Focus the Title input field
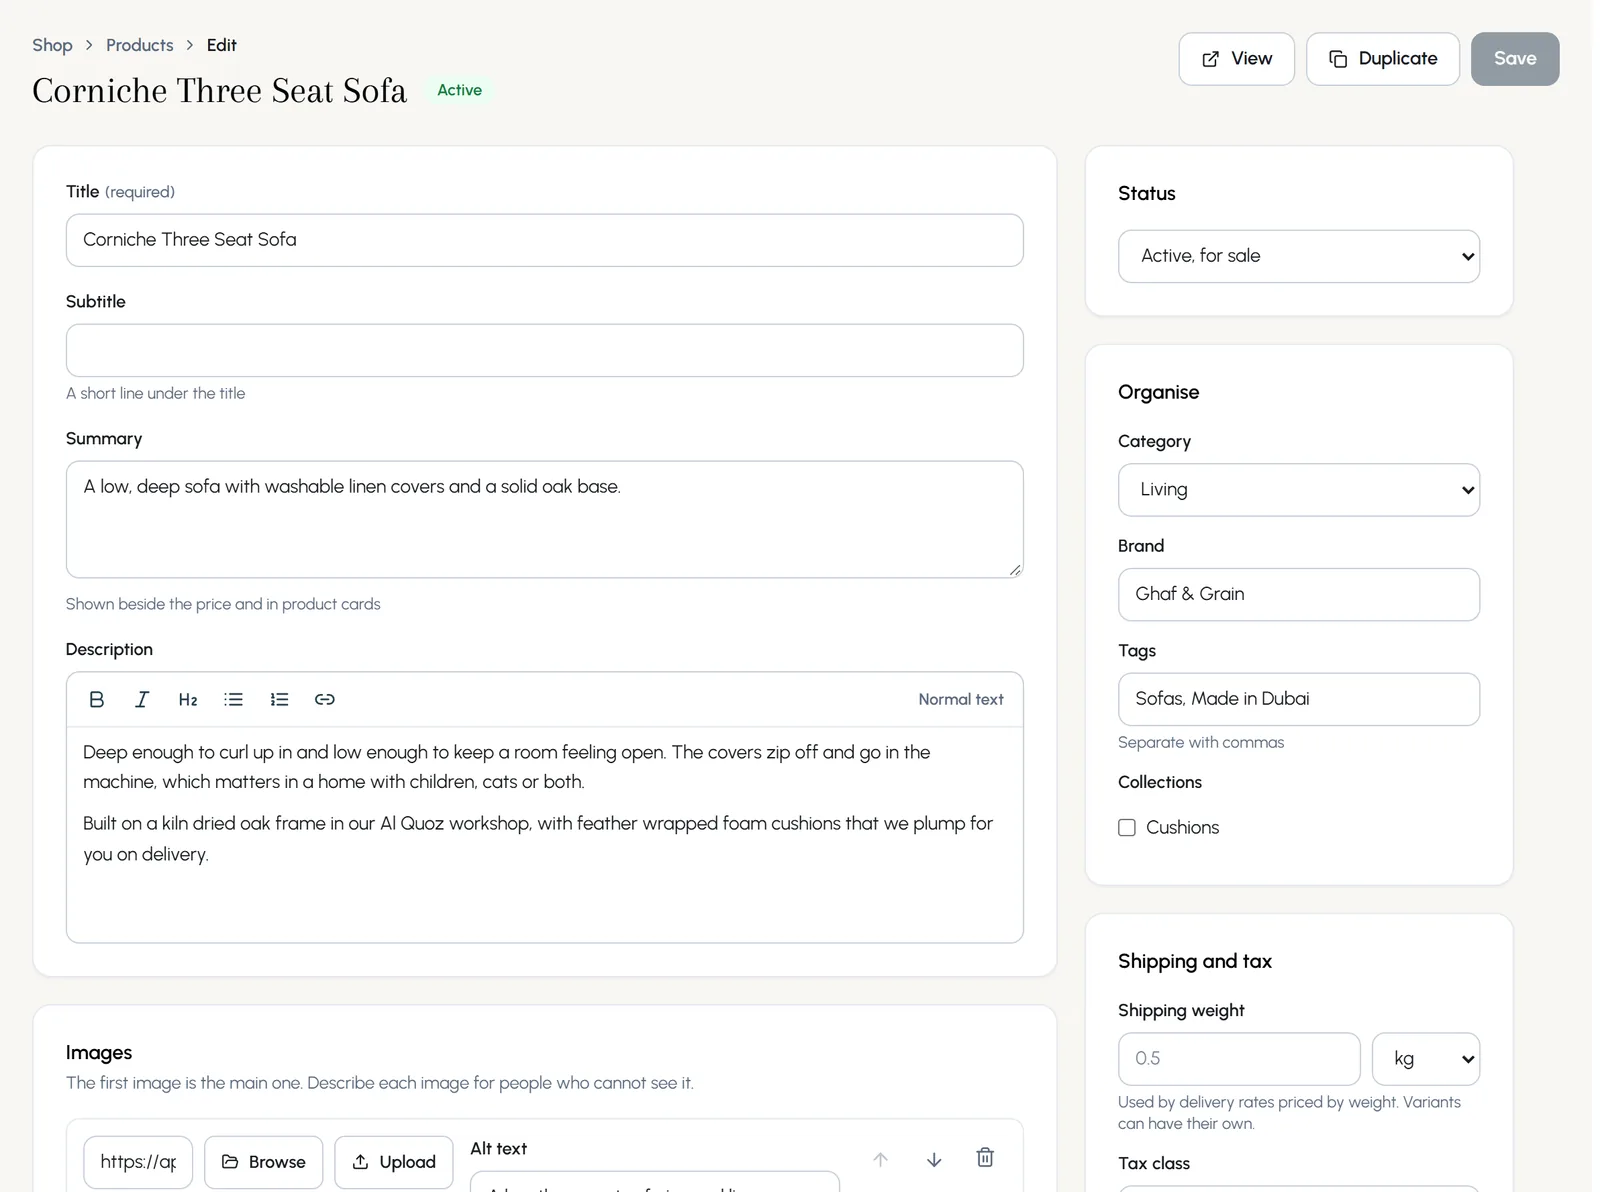1600x1192 pixels. tap(545, 240)
